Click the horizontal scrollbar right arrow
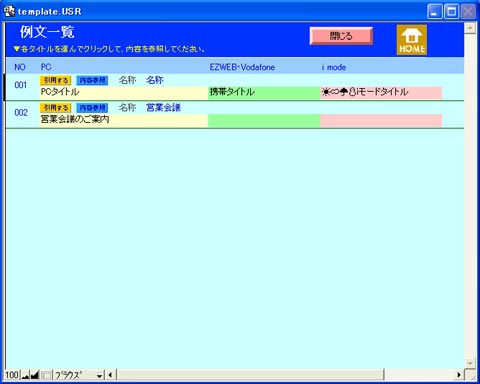 click(x=459, y=375)
